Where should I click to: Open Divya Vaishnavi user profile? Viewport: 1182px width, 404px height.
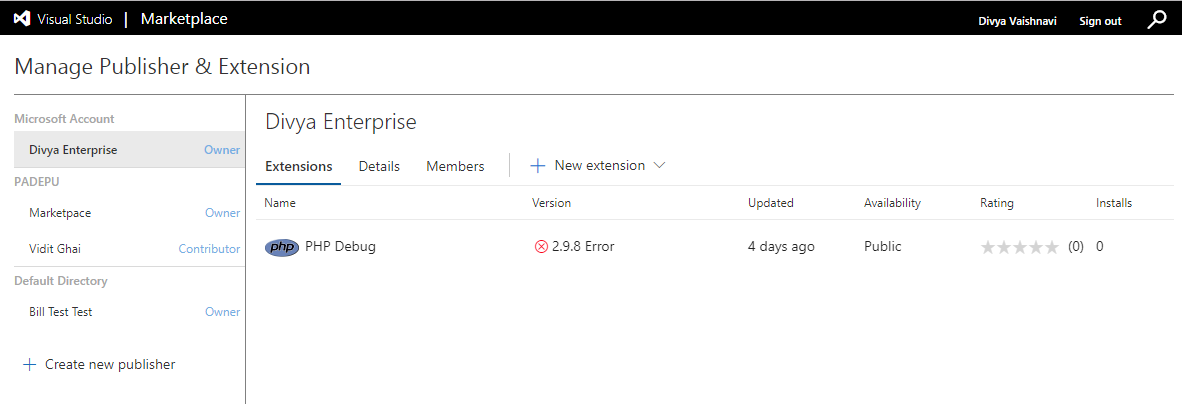pyautogui.click(x=1018, y=21)
